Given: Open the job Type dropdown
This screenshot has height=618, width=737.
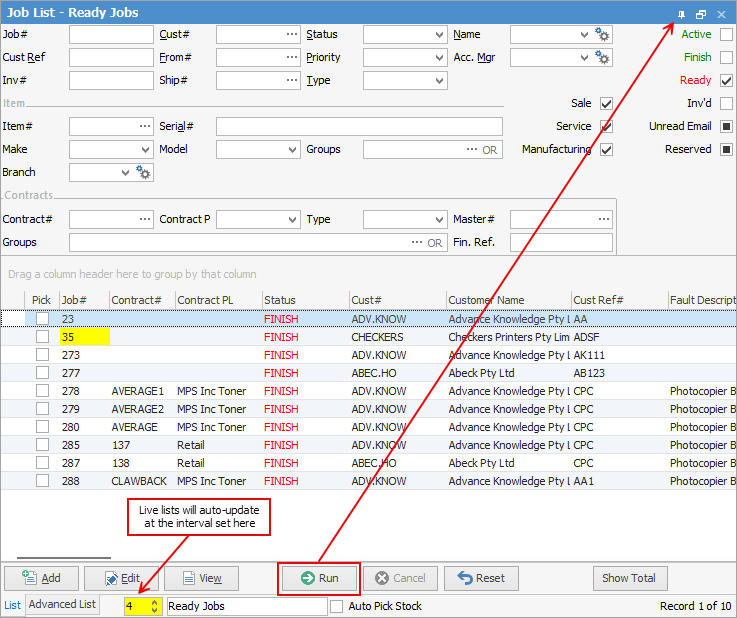Looking at the screenshot, I should pos(439,80).
